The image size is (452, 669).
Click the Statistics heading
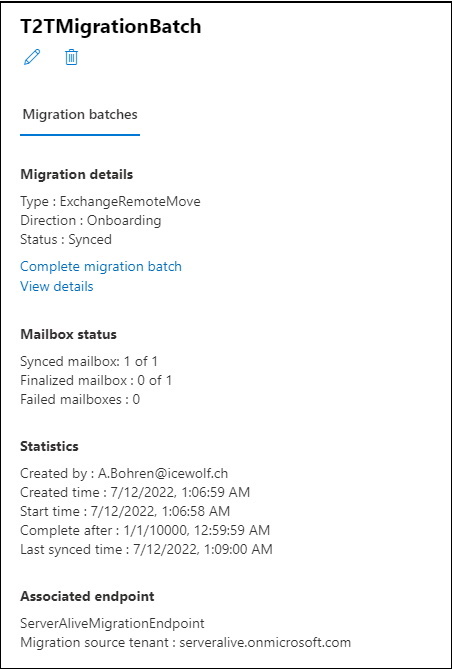click(49, 446)
